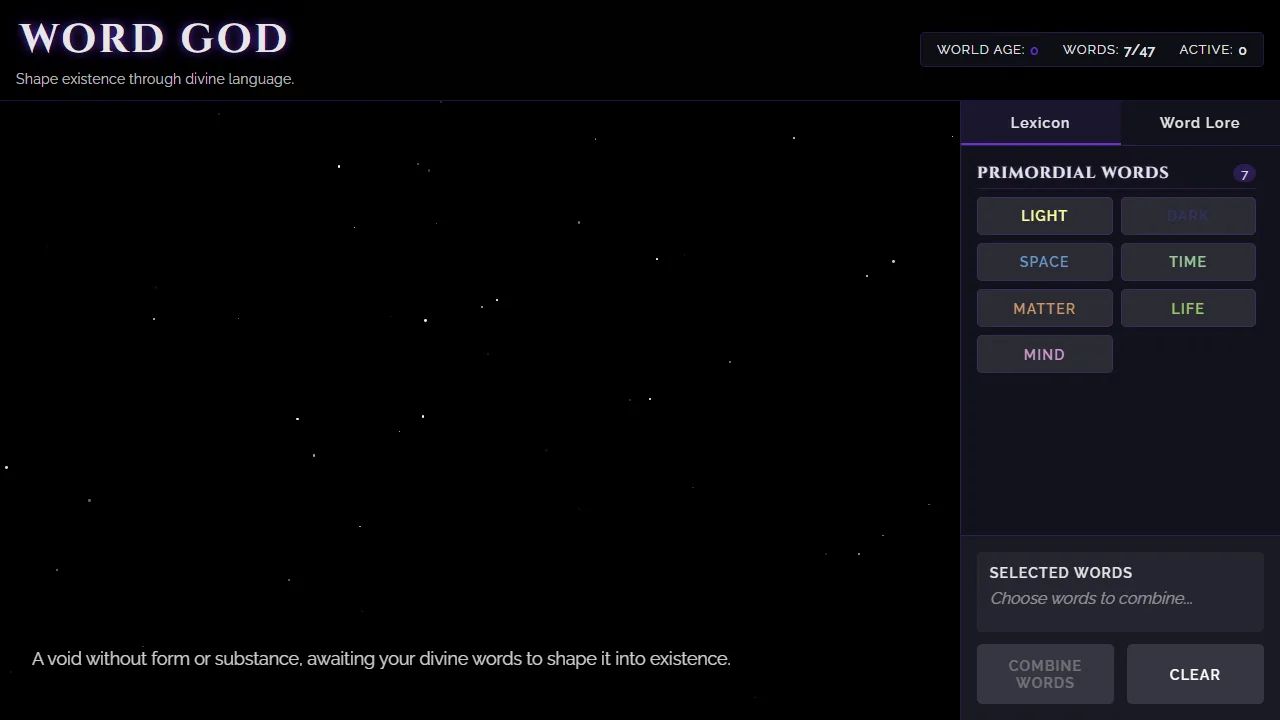Image resolution: width=1280 pixels, height=720 pixels.
Task: Clear the selected words
Action: point(1195,674)
